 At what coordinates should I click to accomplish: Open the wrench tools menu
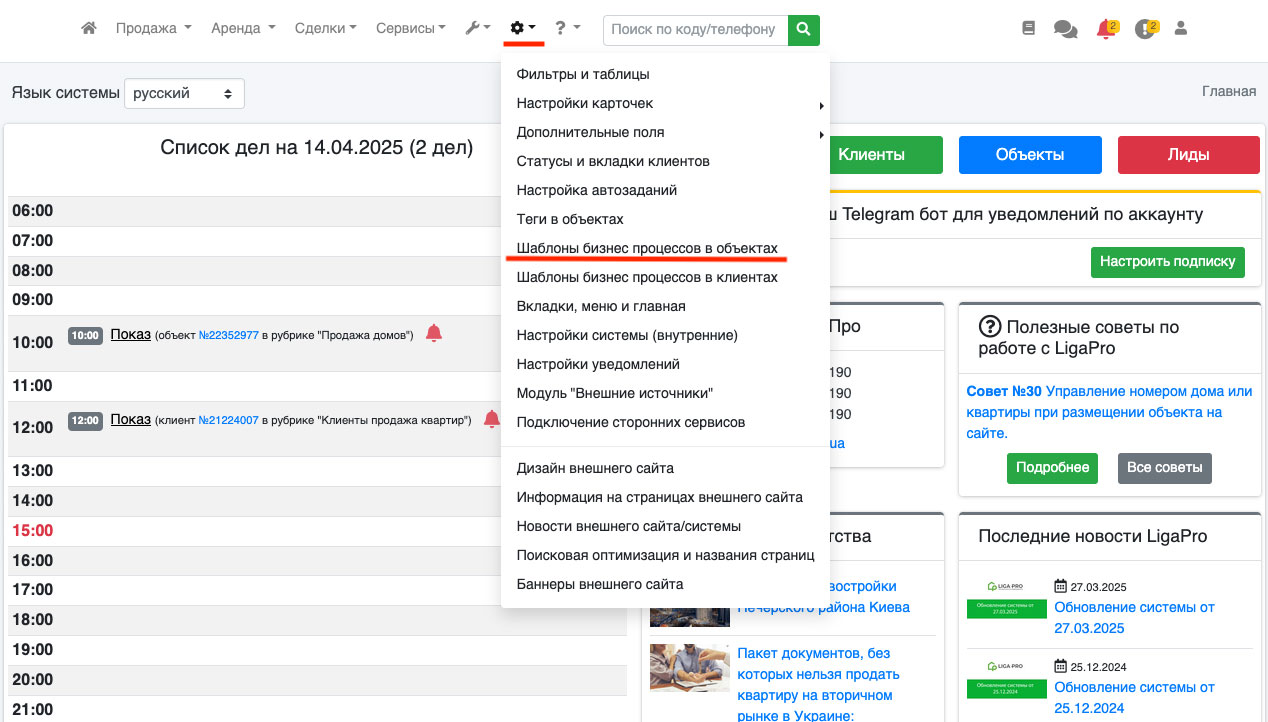tap(477, 29)
